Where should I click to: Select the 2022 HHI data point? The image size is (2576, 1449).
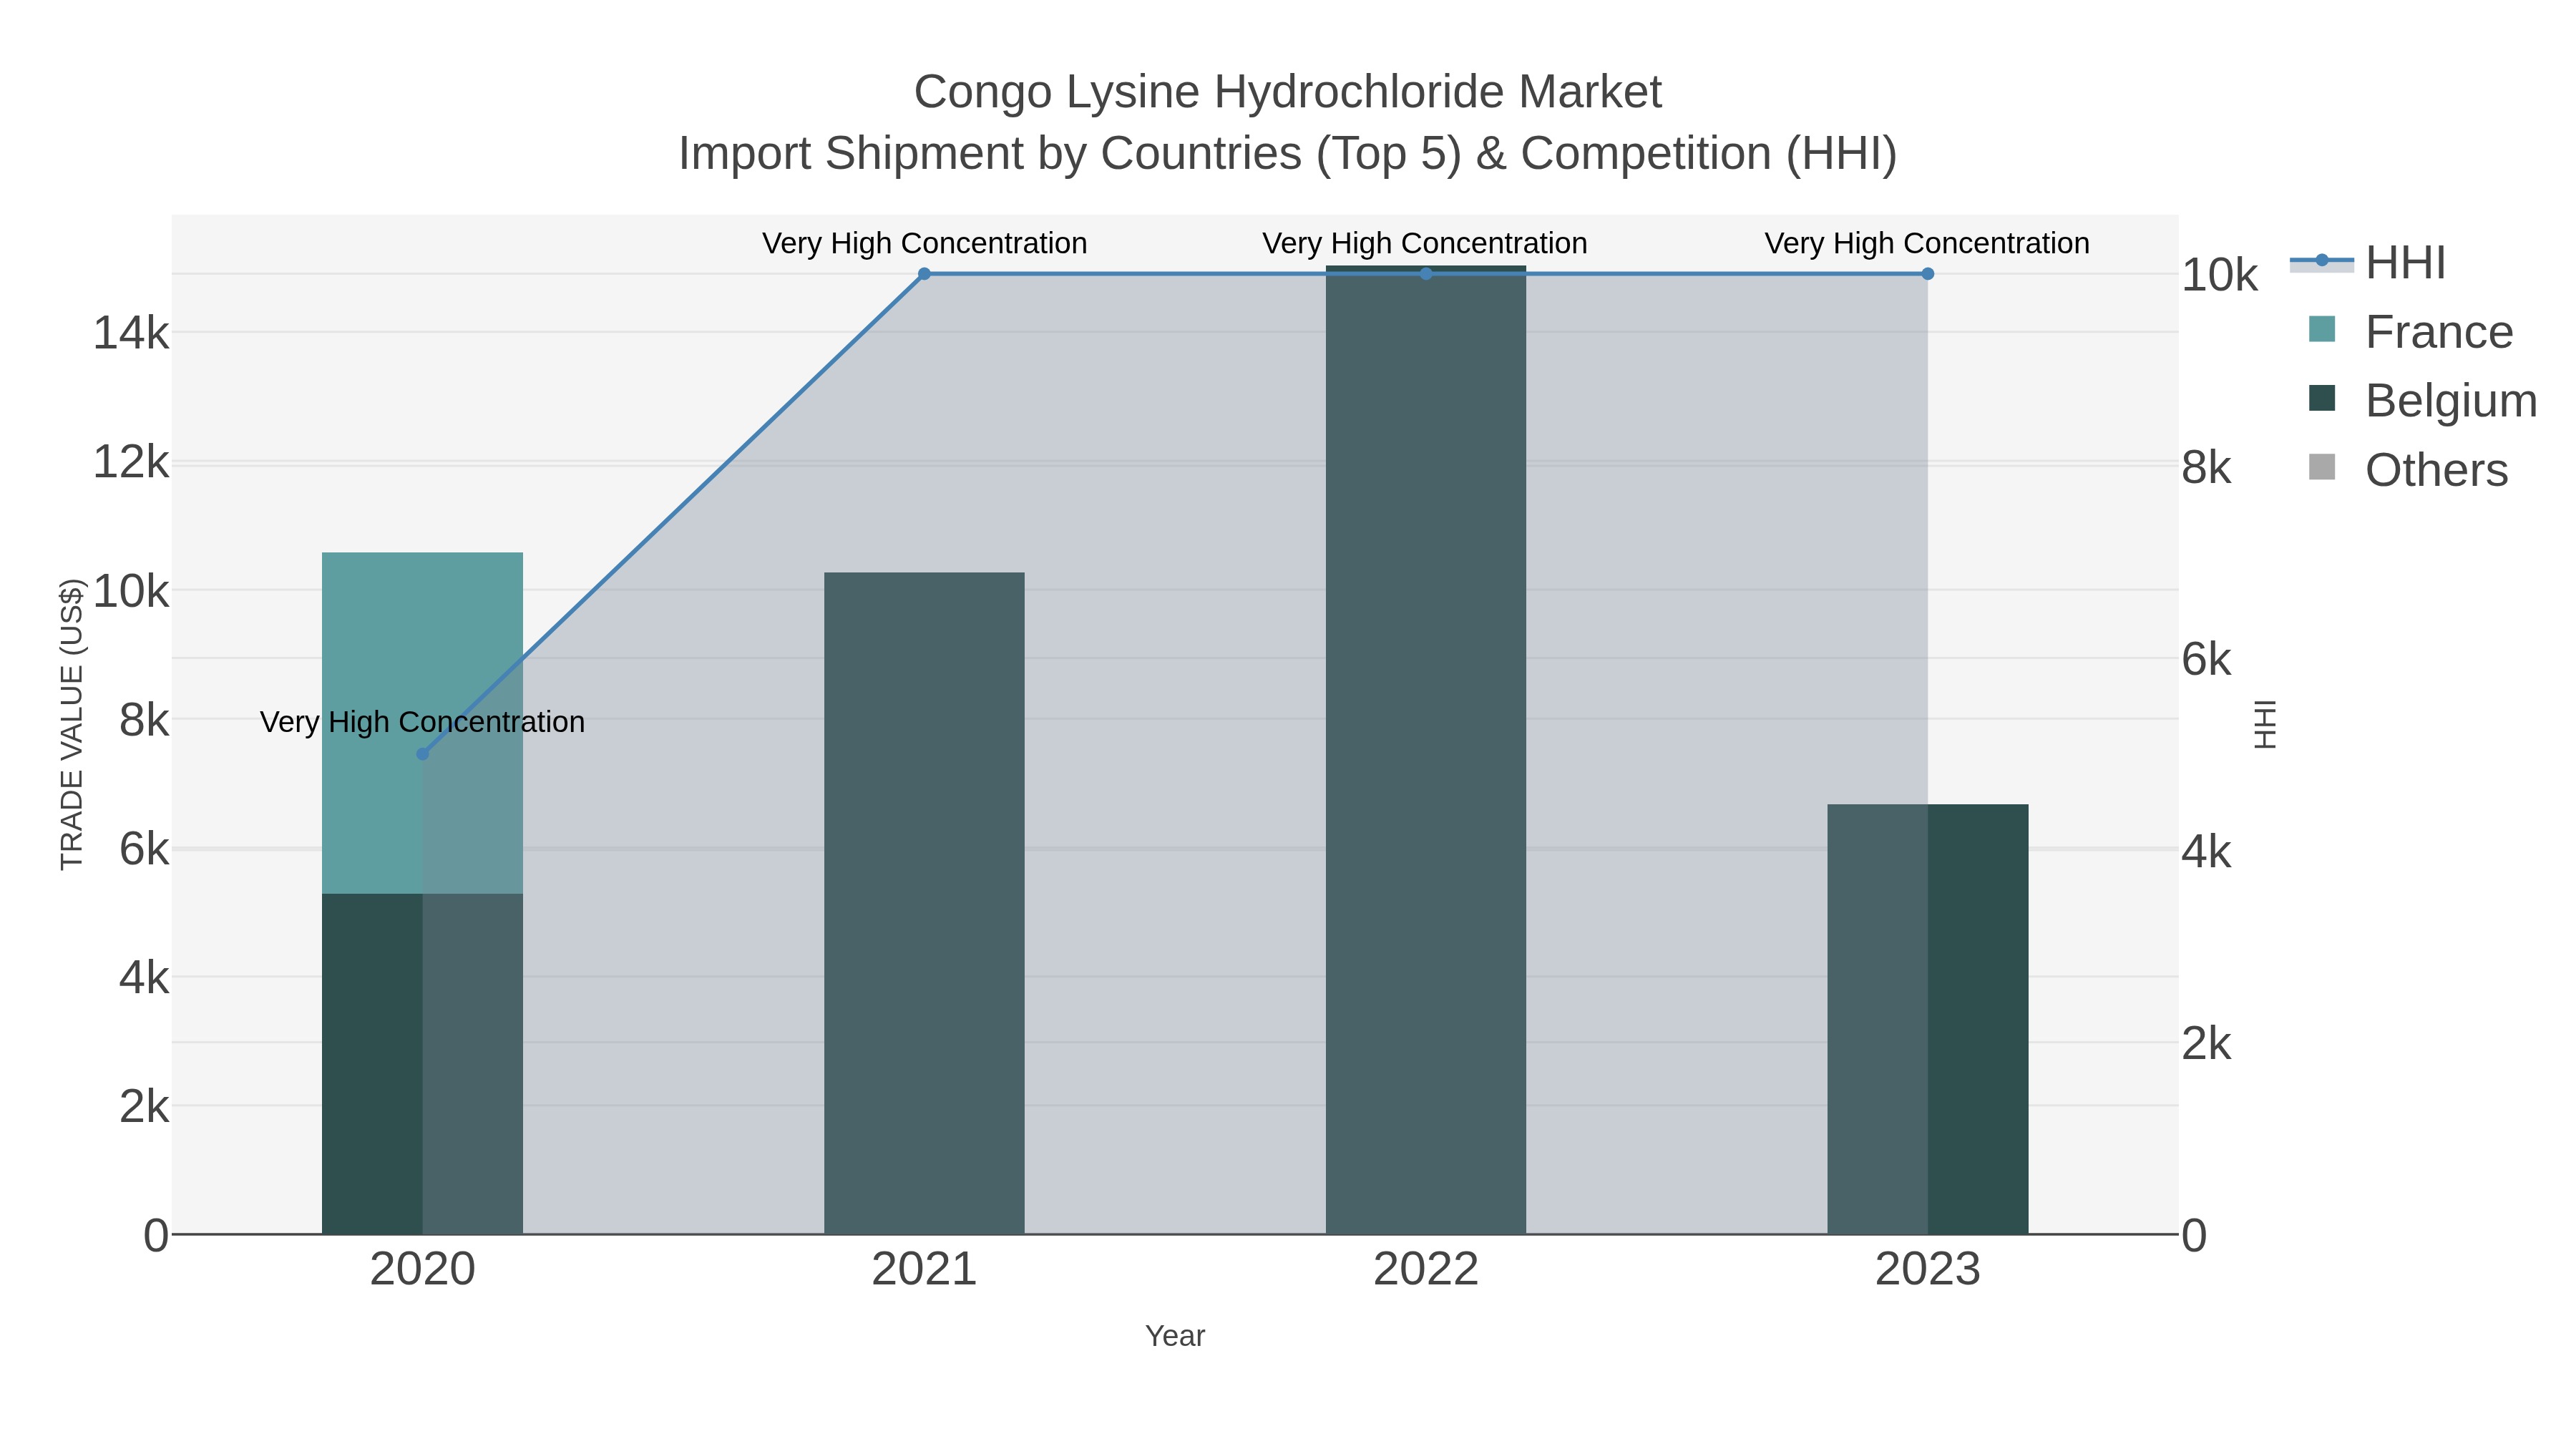(x=1426, y=274)
